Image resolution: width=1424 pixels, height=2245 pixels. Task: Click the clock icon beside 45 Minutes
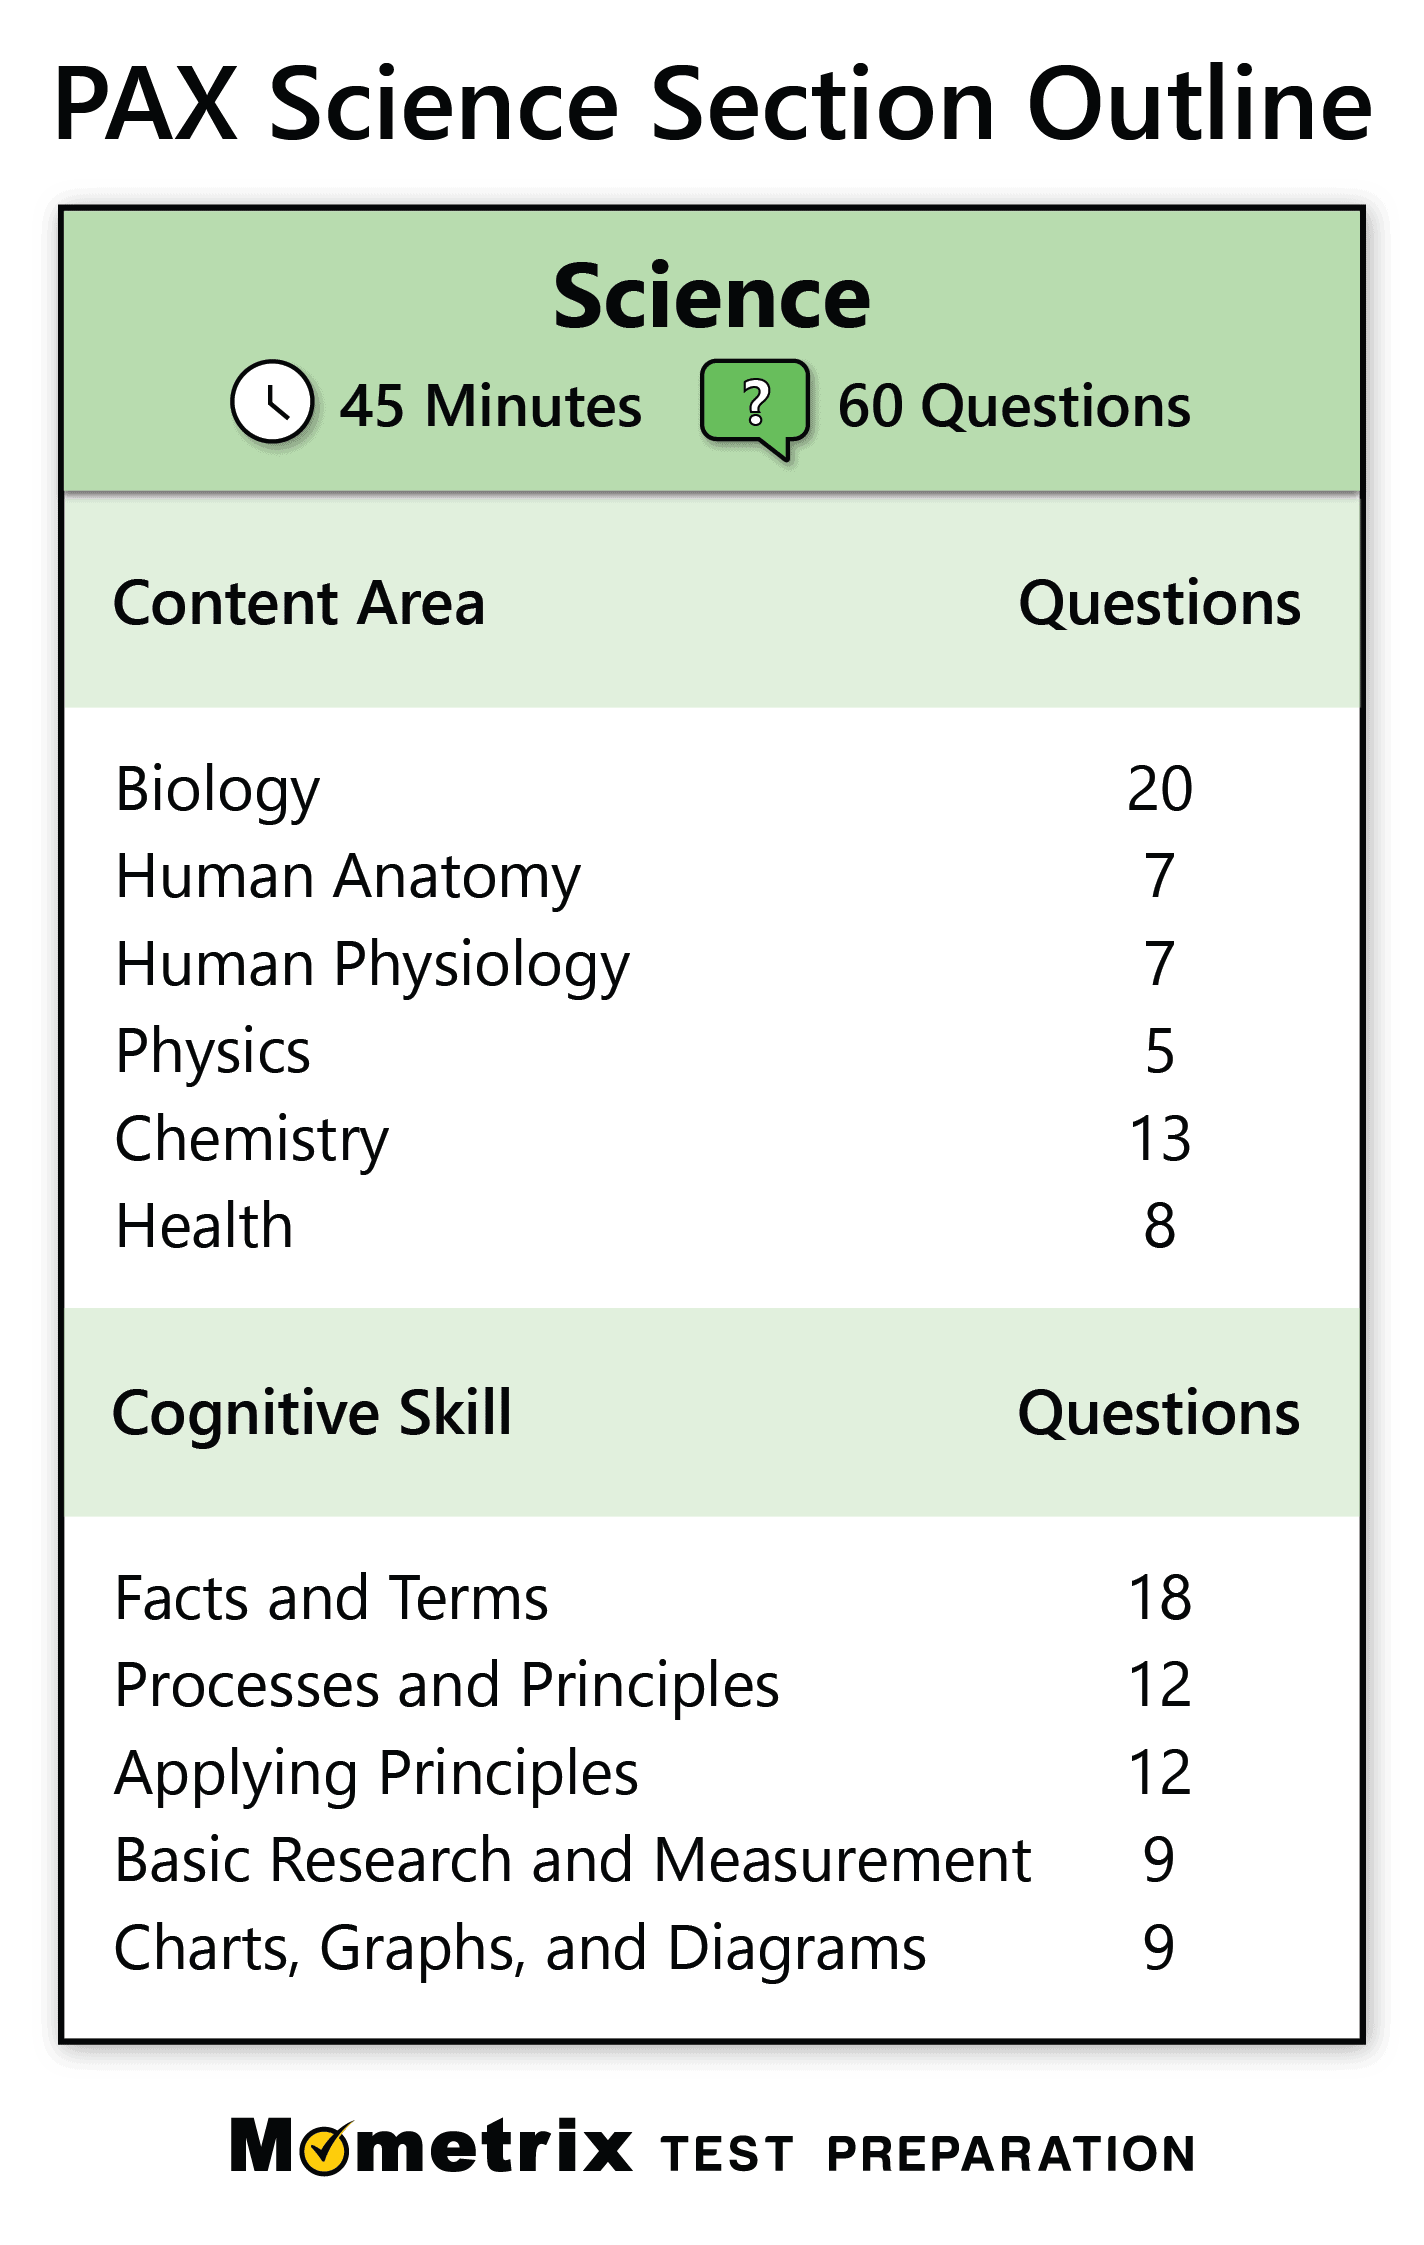[272, 402]
